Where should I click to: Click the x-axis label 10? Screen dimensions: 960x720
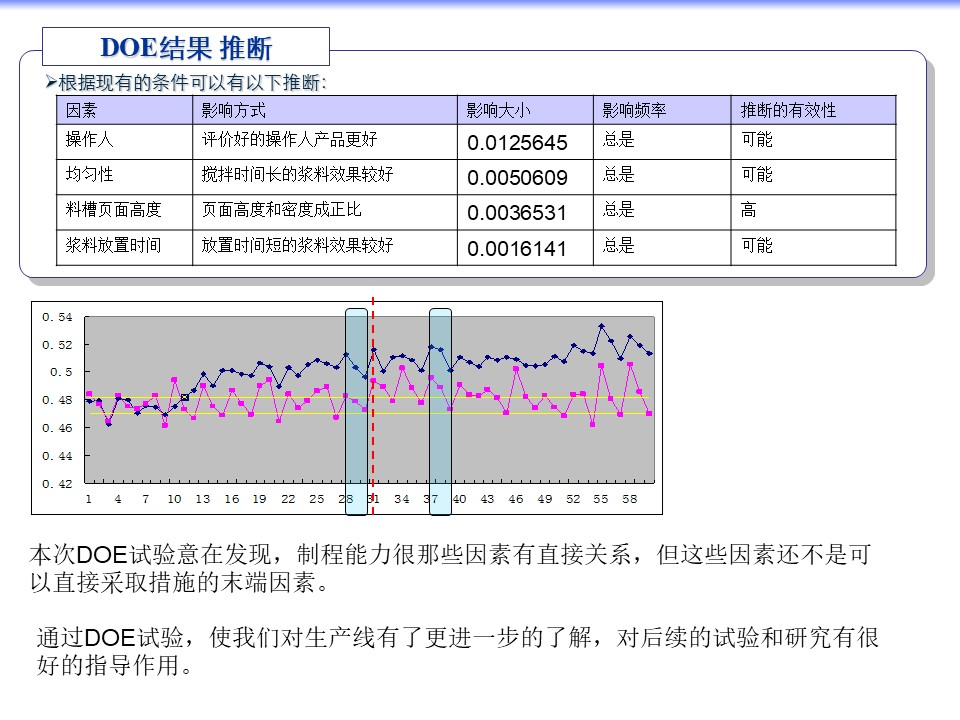point(174,499)
